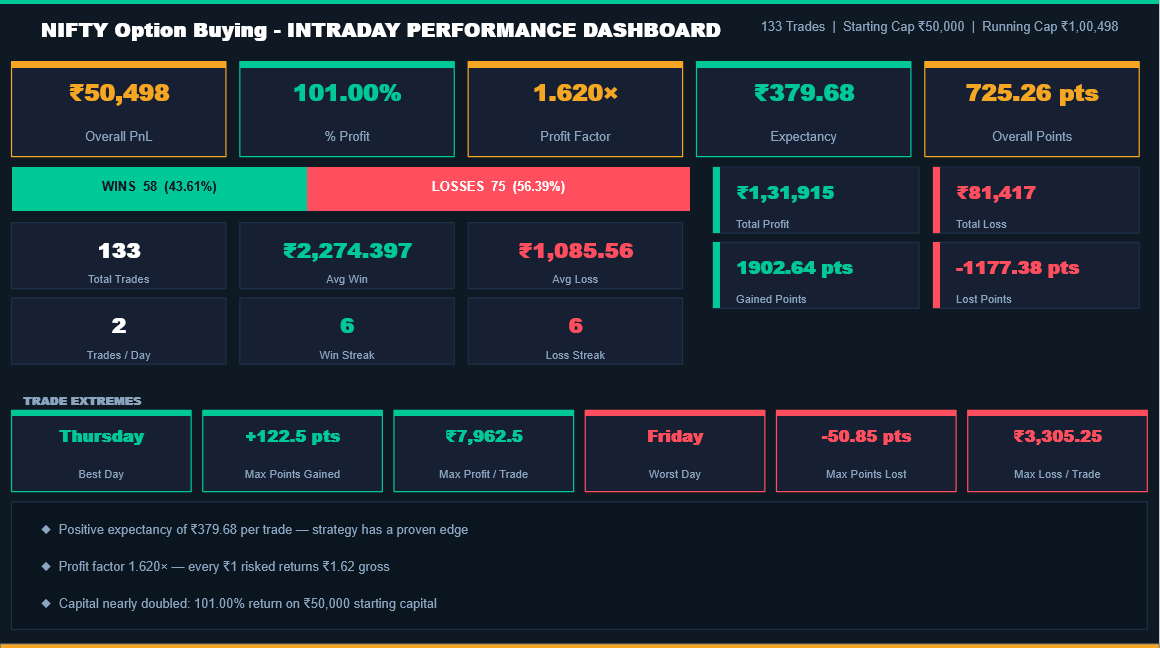
Task: Click the red LOSSES 75 bar segment
Action: pyautogui.click(x=499, y=189)
